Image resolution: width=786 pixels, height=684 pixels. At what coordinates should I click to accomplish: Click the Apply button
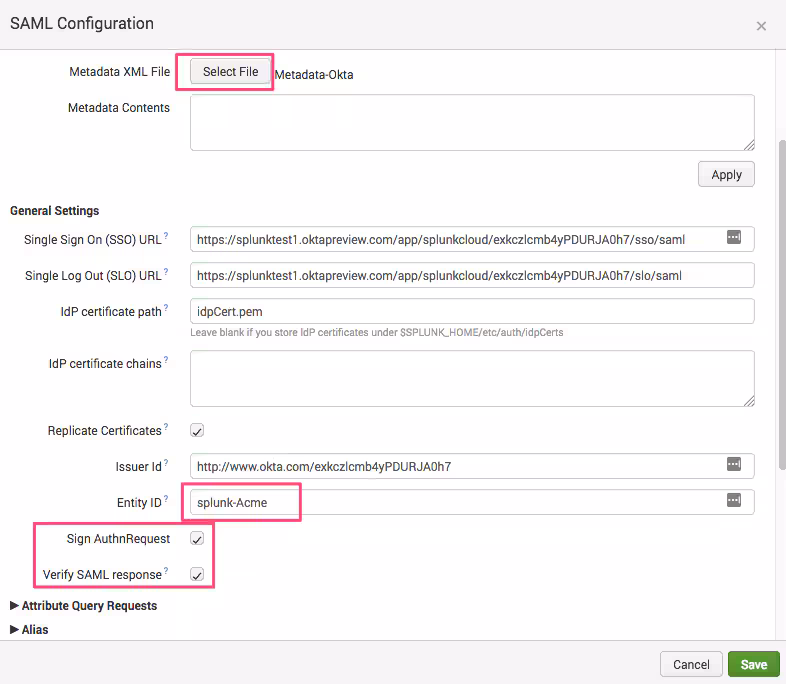click(x=726, y=174)
